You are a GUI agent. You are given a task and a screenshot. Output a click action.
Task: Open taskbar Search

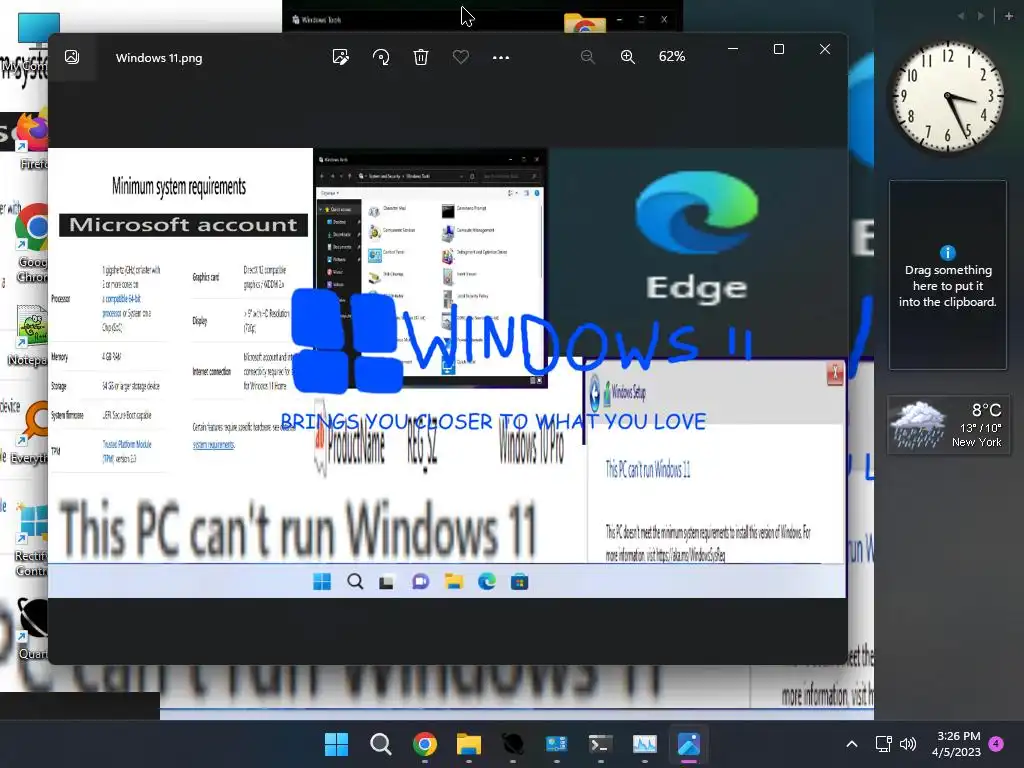click(381, 744)
